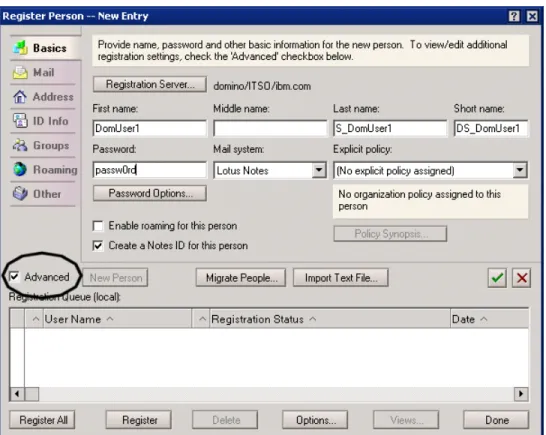546x435 pixels.
Task: Click the Last name input field
Action: coord(390,129)
